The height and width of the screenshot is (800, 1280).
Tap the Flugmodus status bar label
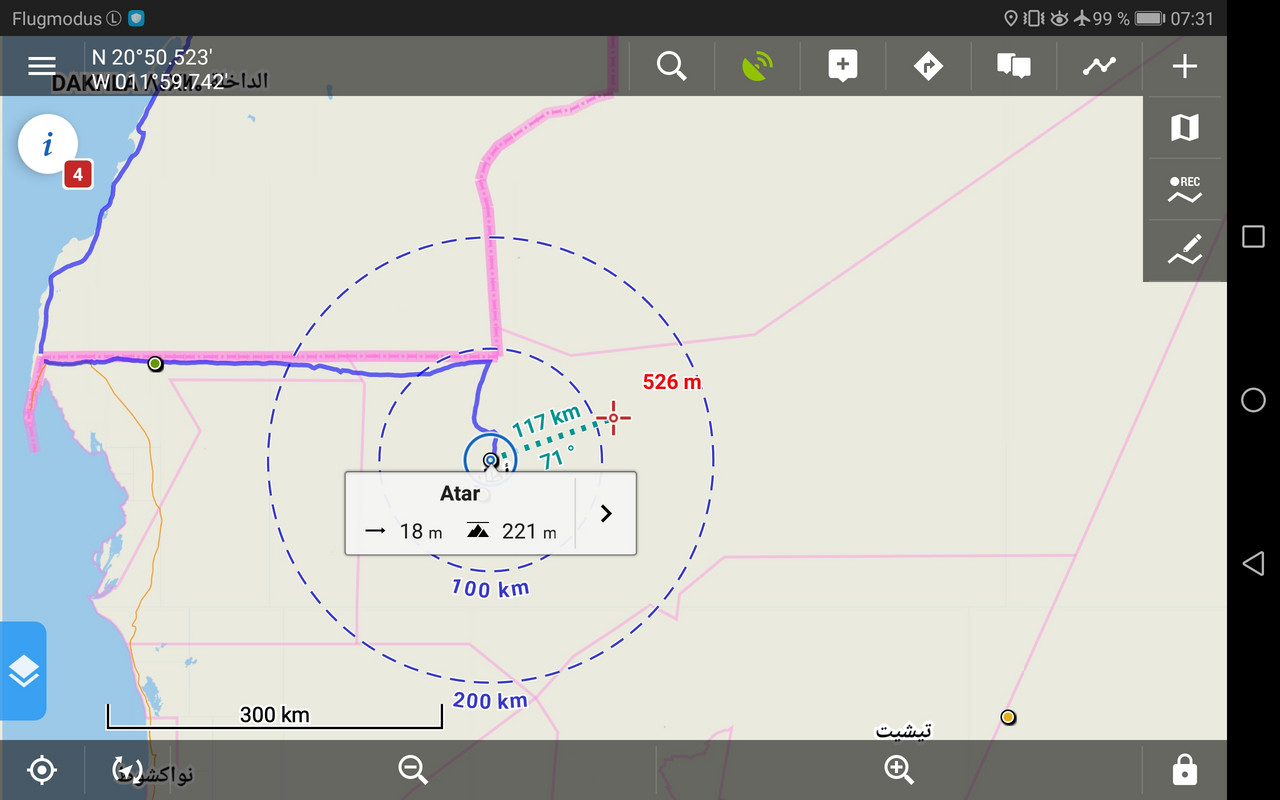[x=57, y=19]
